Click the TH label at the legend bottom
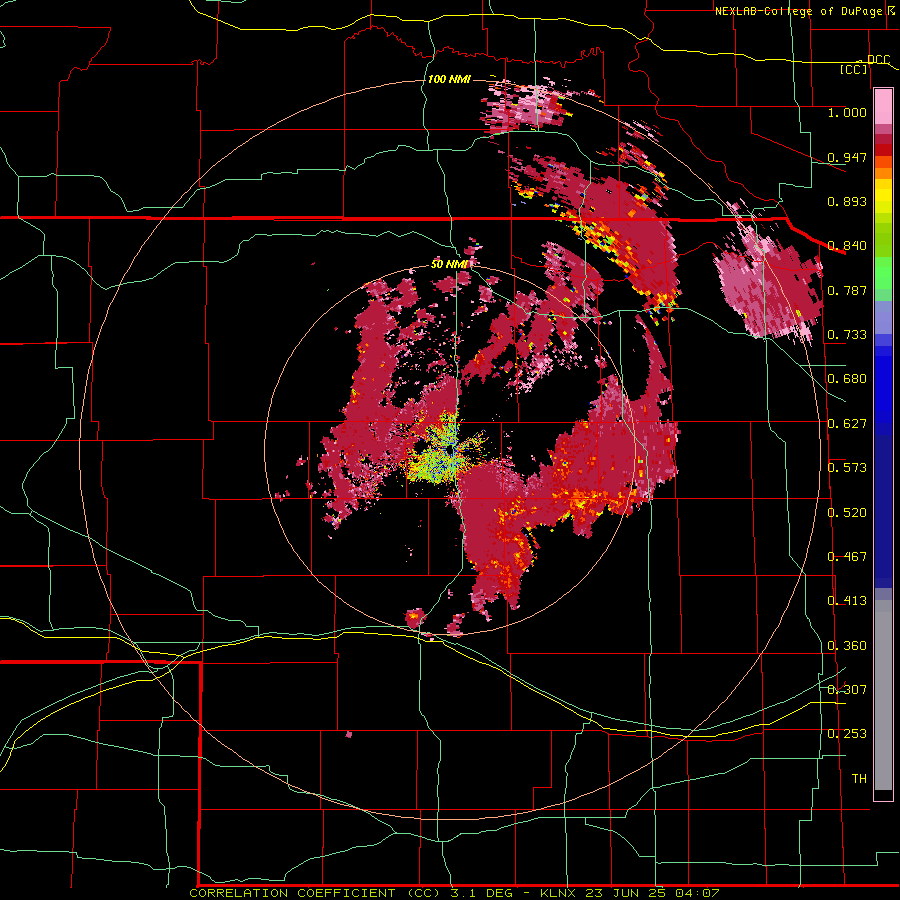Screen dimensions: 900x900 tap(859, 779)
